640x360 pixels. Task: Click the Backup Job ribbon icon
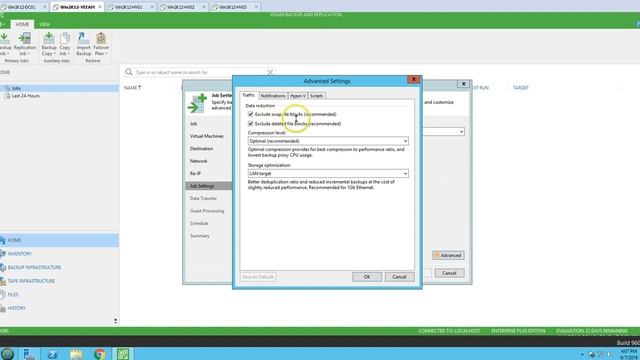[x=5, y=44]
